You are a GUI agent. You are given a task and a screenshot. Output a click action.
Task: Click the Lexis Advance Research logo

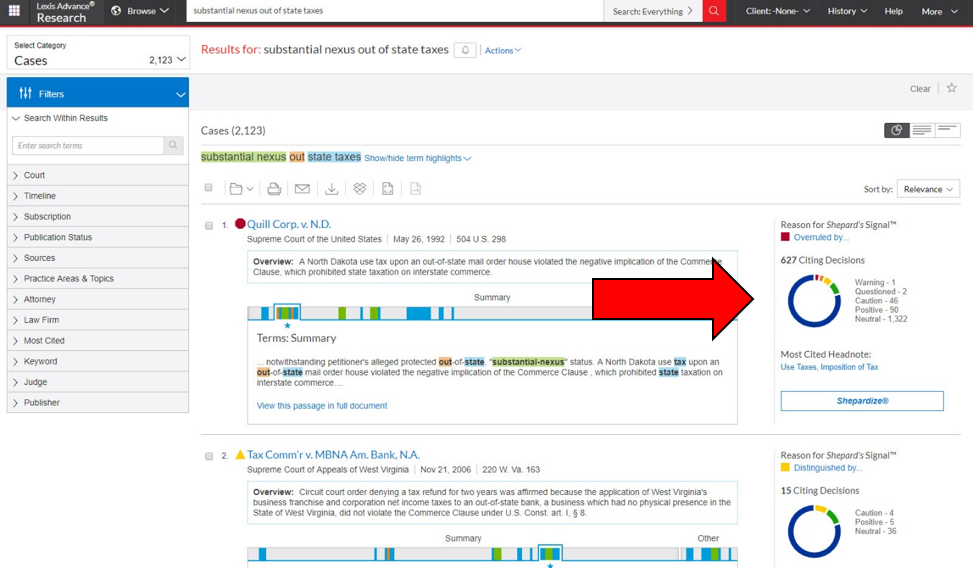pos(65,11)
